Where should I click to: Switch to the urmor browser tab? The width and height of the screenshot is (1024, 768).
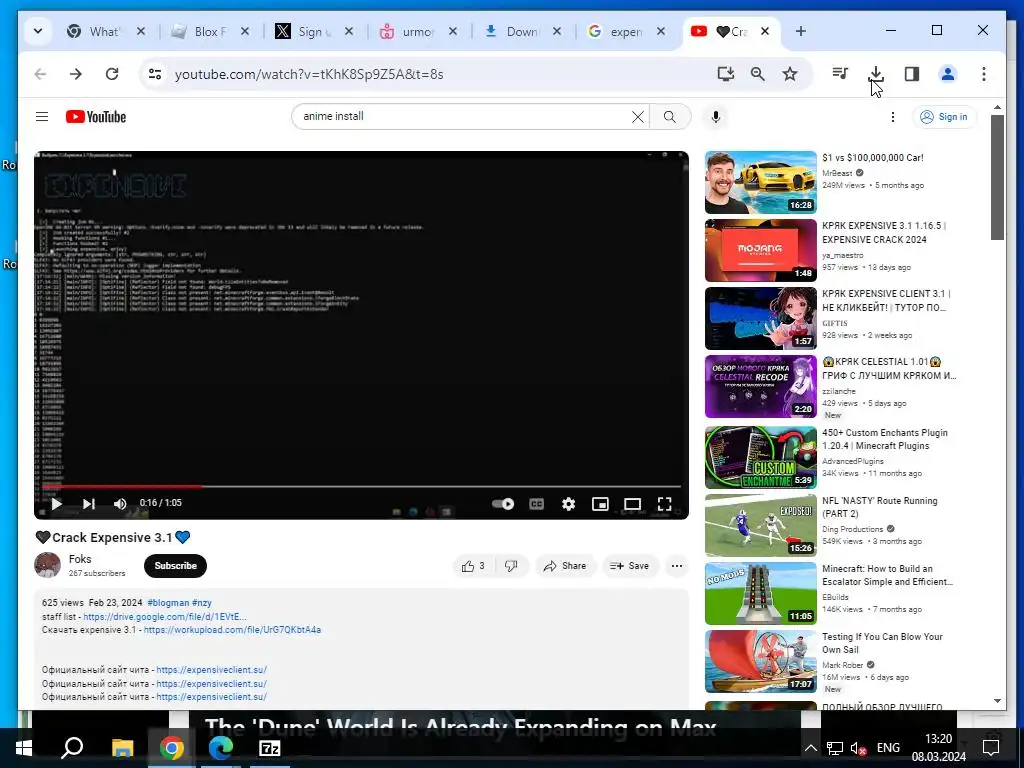pos(417,31)
